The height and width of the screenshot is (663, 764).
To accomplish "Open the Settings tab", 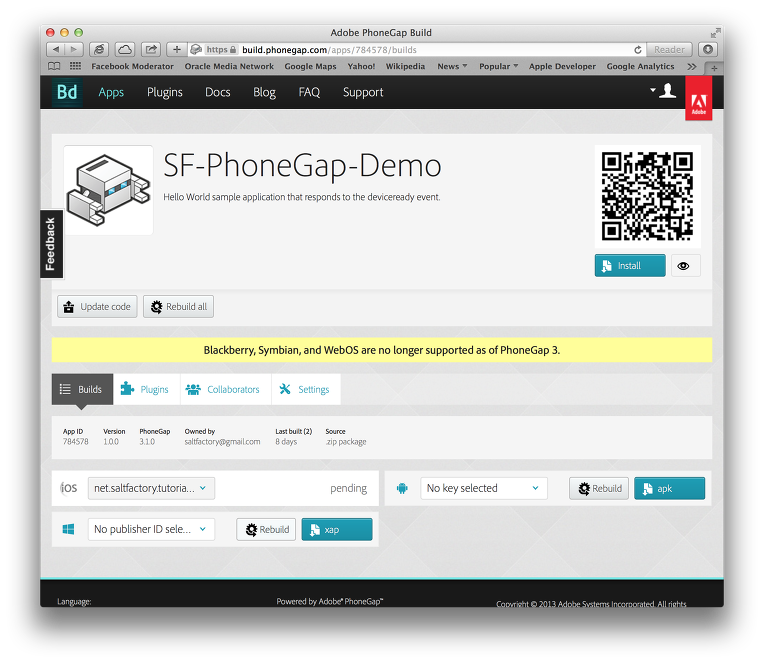I will (306, 389).
